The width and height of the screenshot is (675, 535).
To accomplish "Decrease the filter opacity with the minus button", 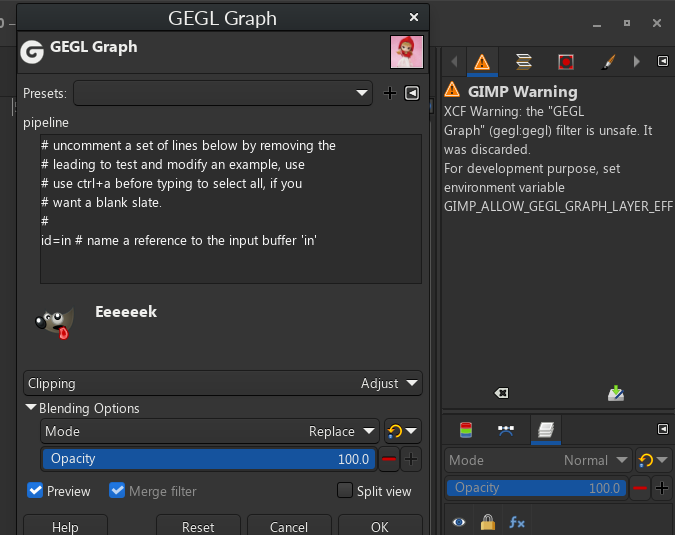I will point(389,459).
